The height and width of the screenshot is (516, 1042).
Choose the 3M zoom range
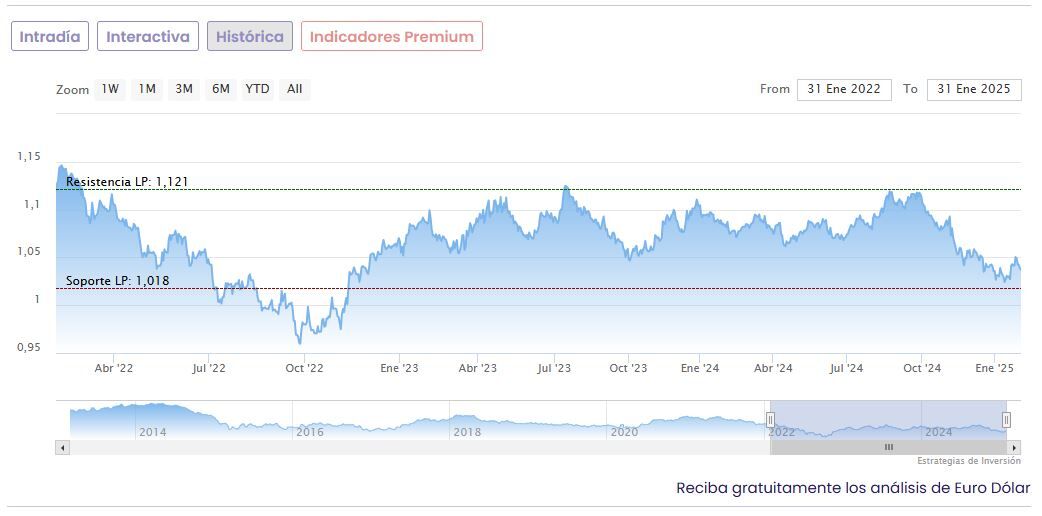[184, 89]
